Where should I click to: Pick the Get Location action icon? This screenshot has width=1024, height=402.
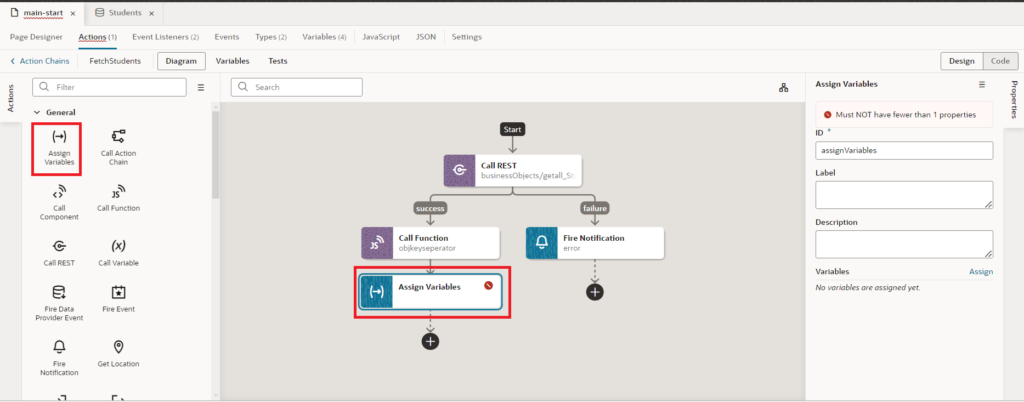coord(118,347)
